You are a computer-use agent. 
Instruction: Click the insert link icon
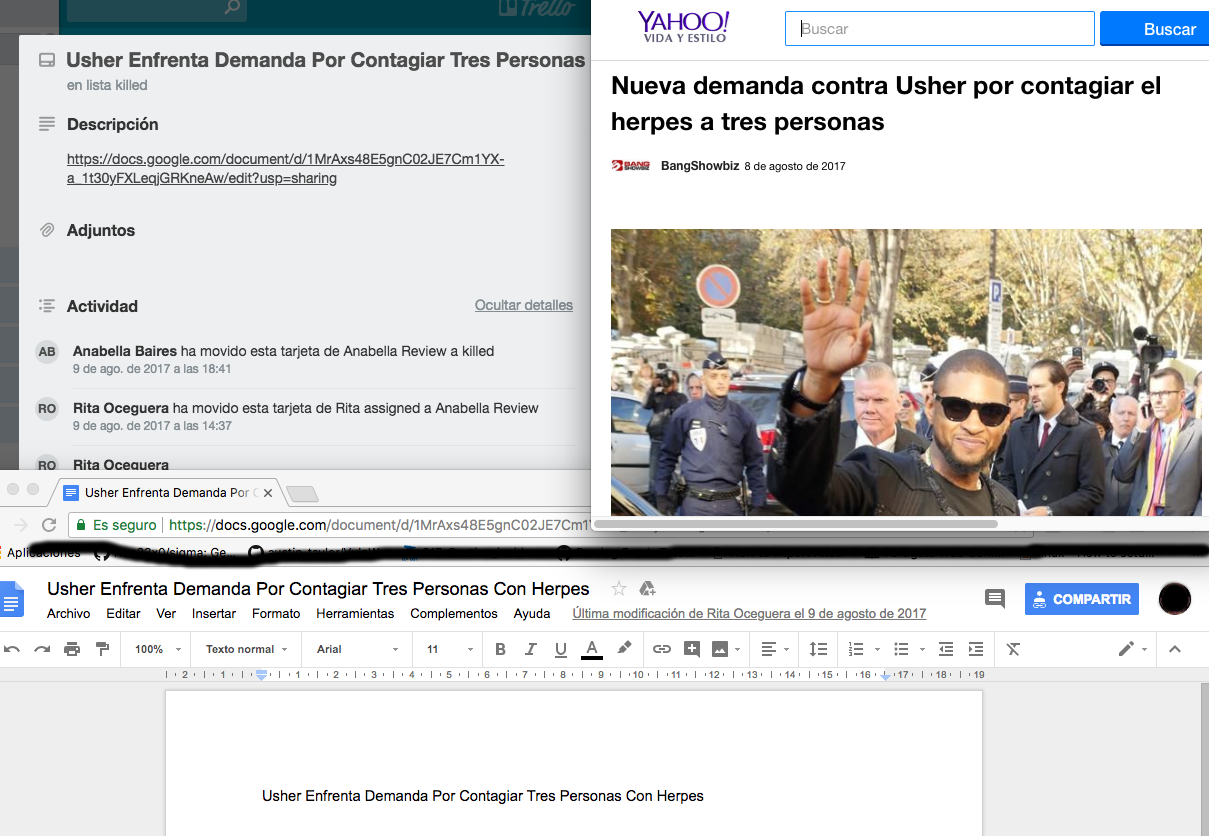[x=661, y=649]
